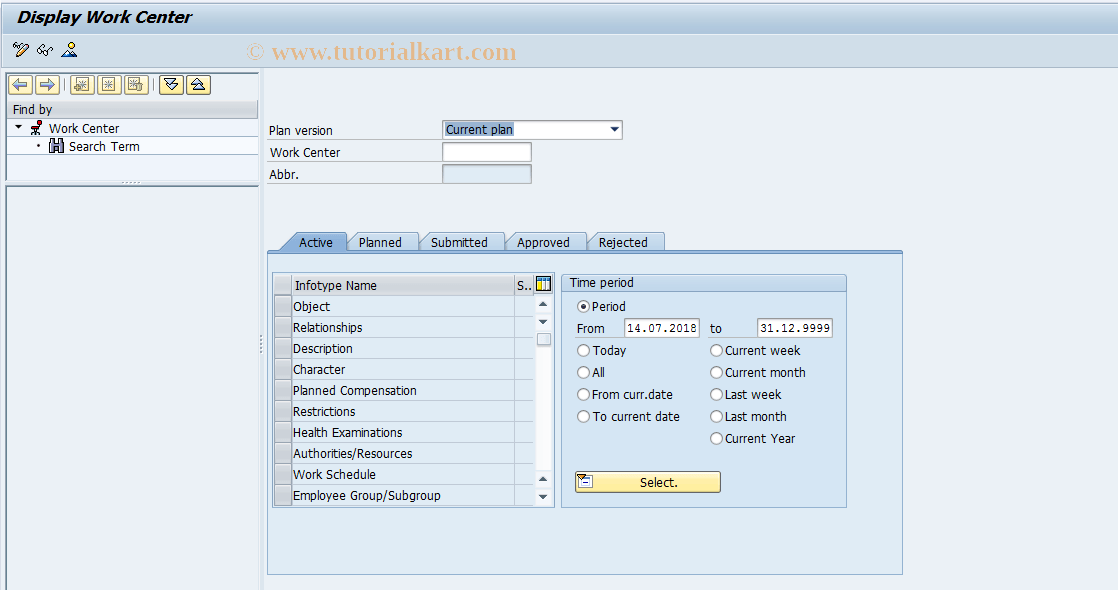Select the Current Year radio button
1118x590 pixels.
717,439
